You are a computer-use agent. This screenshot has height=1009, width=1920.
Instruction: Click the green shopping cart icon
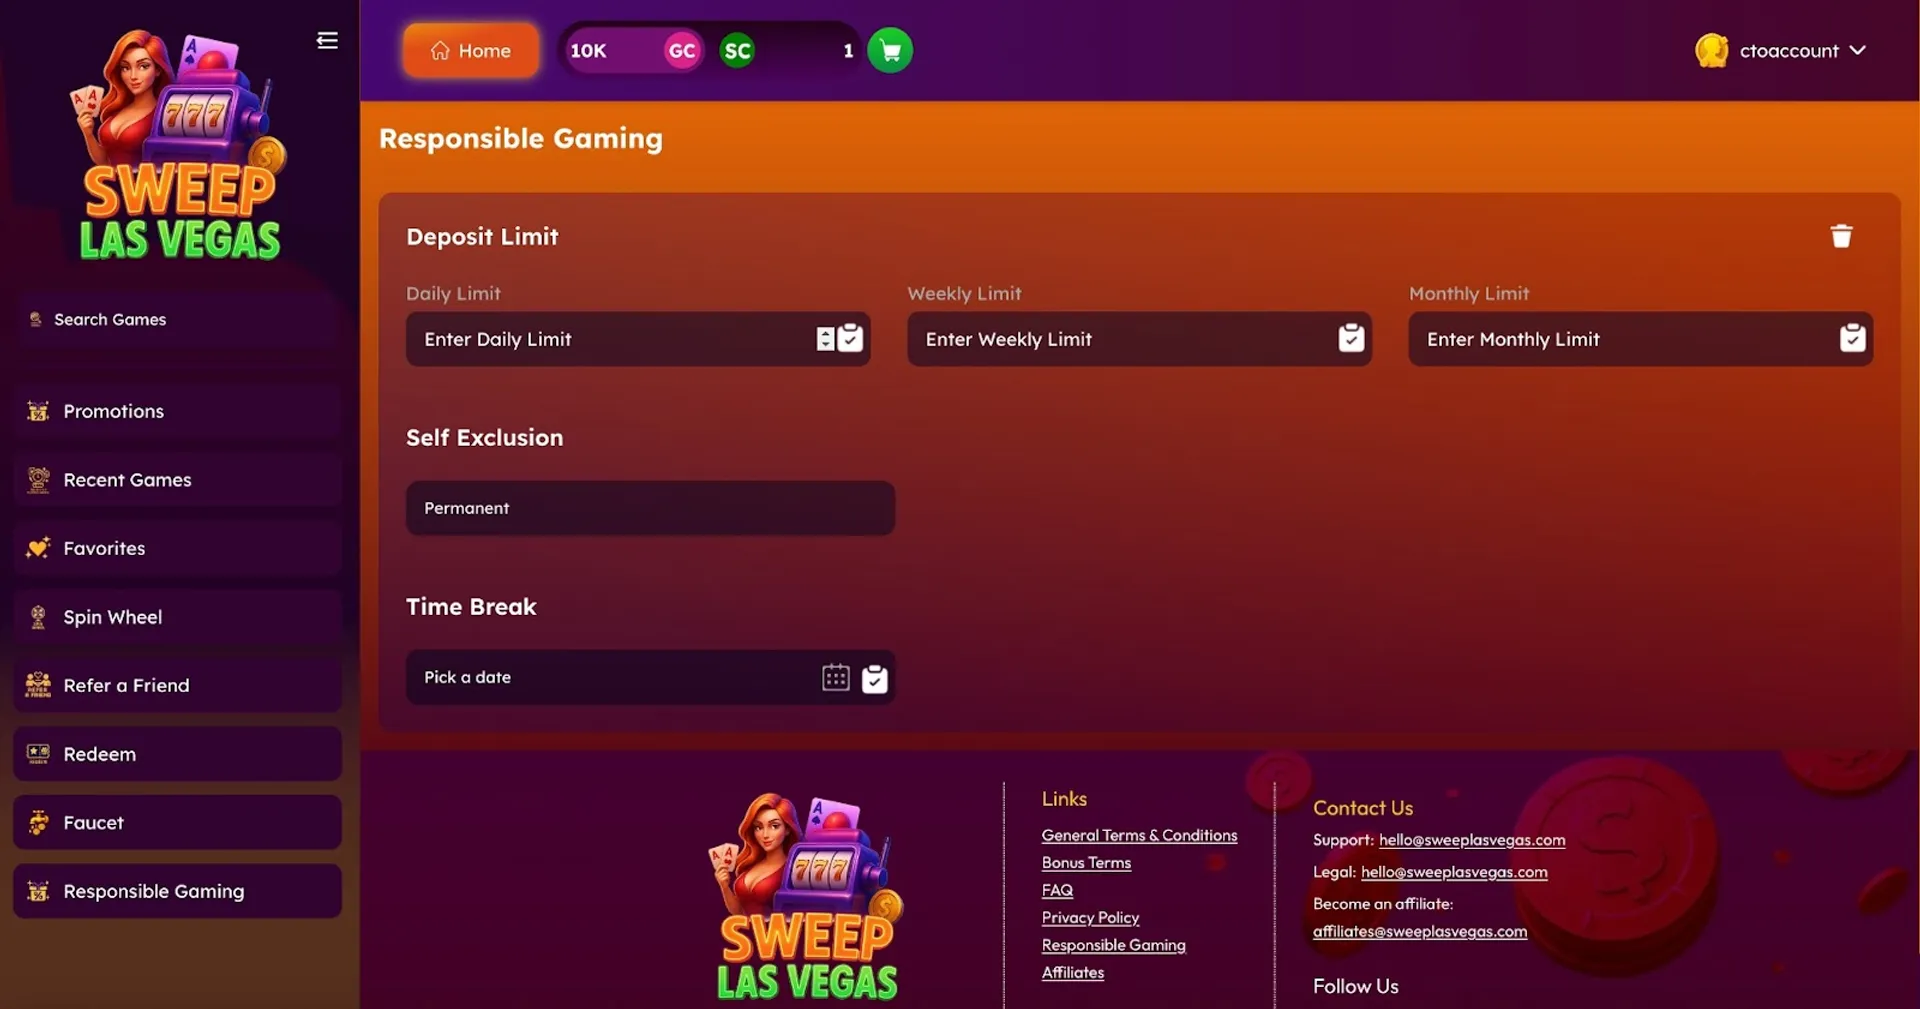(x=890, y=51)
